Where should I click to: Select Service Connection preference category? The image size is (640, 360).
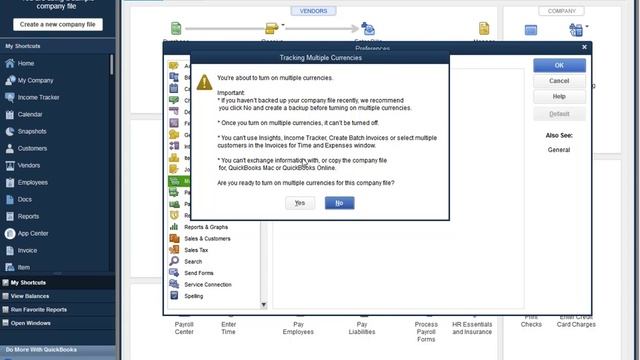pyautogui.click(x=208, y=284)
